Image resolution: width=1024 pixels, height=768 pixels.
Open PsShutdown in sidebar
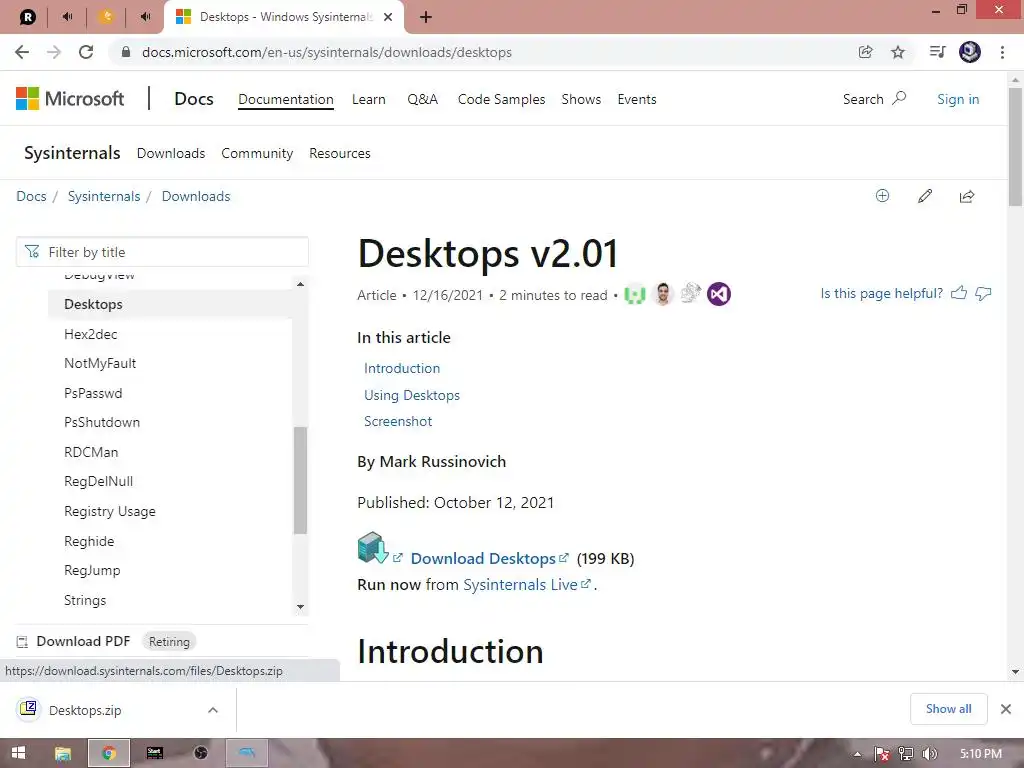(x=102, y=423)
